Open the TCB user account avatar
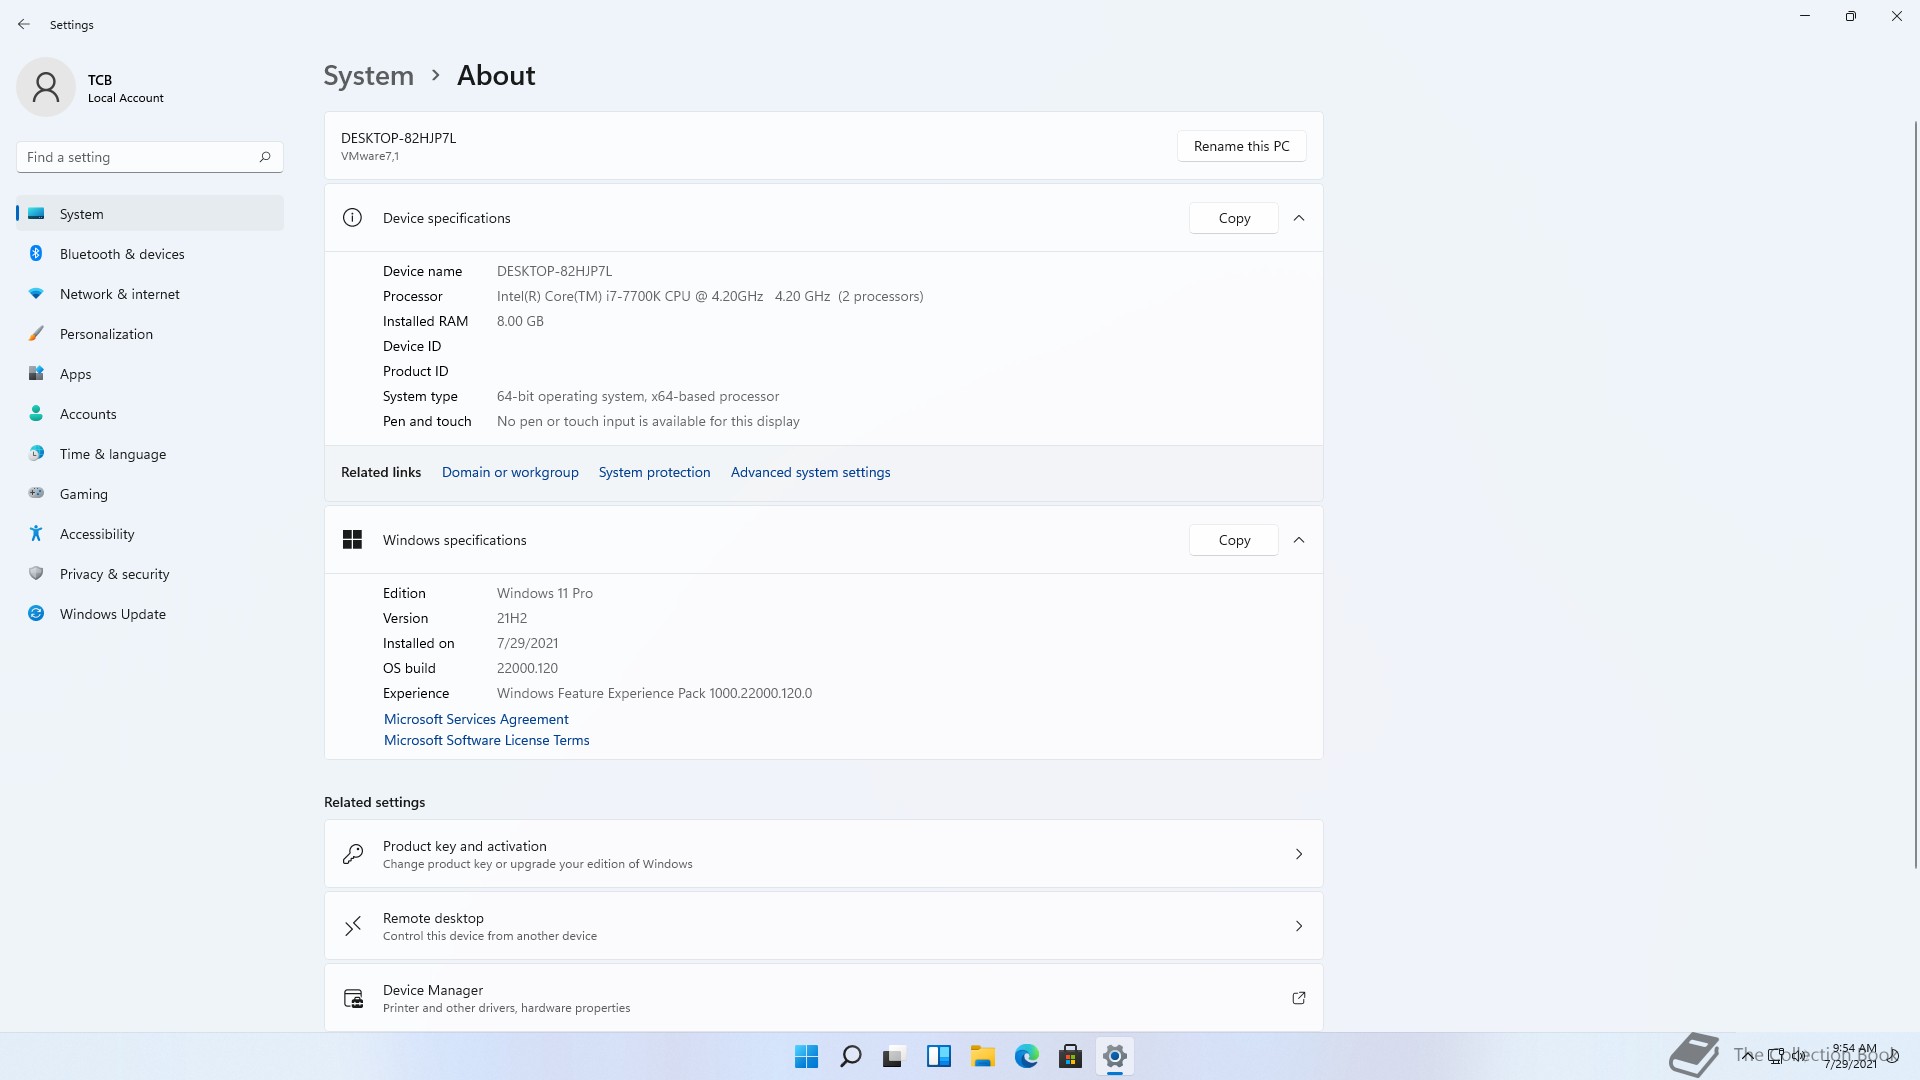Image resolution: width=1920 pixels, height=1080 pixels. pos(46,87)
